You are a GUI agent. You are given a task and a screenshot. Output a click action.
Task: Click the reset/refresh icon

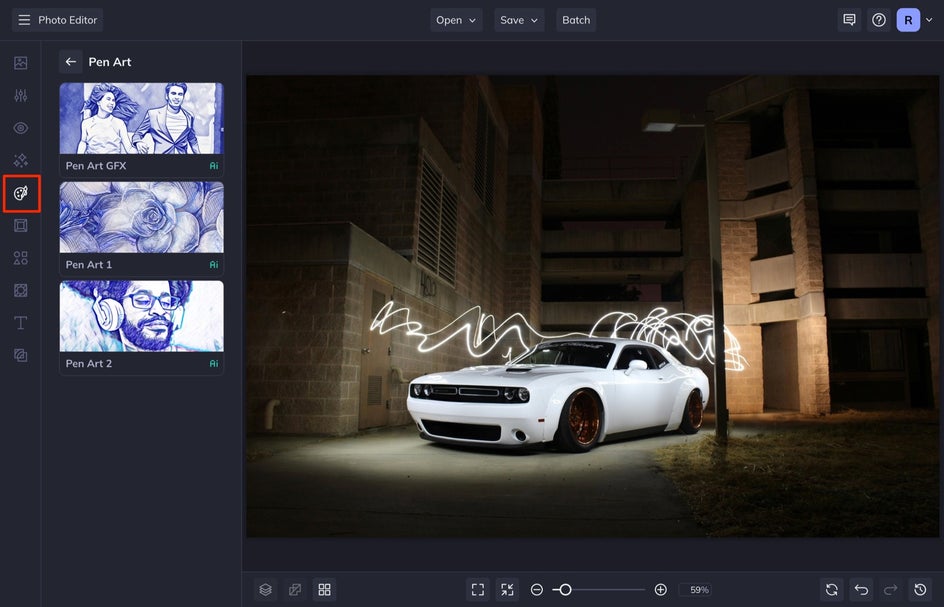(x=831, y=590)
